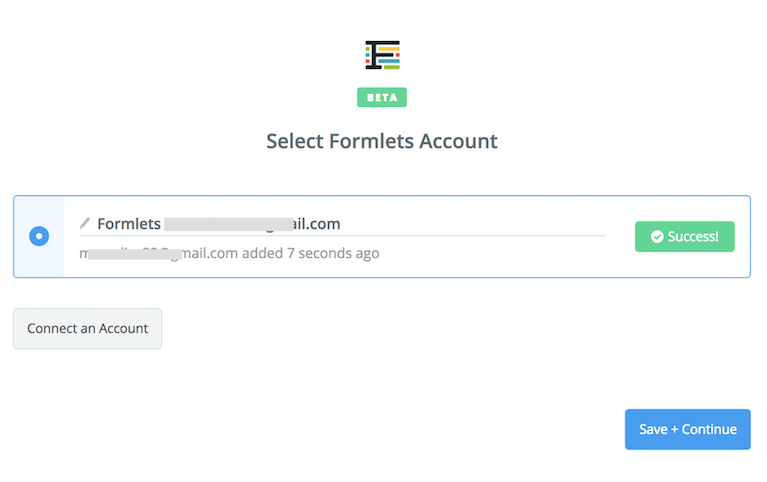Click the Success! test button
This screenshot has height=482, width=767.
(x=684, y=237)
